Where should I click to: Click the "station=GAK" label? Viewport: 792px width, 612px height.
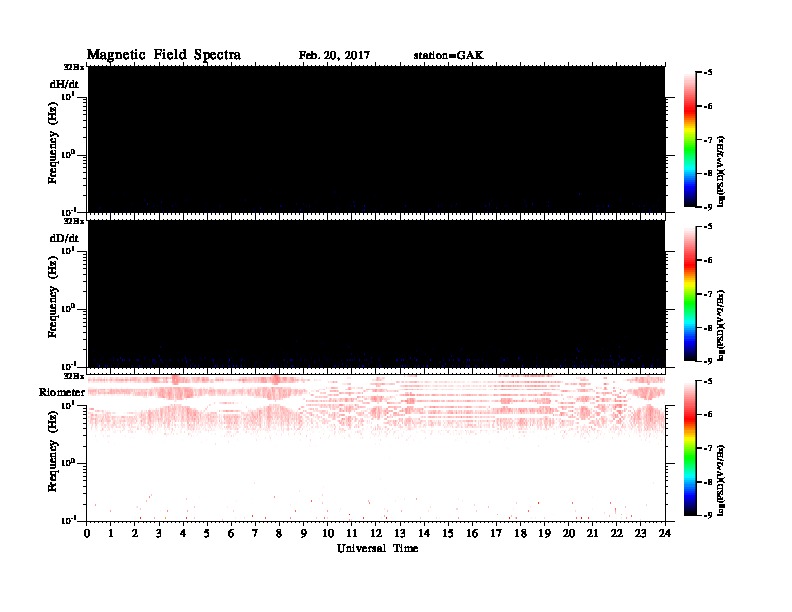448,56
